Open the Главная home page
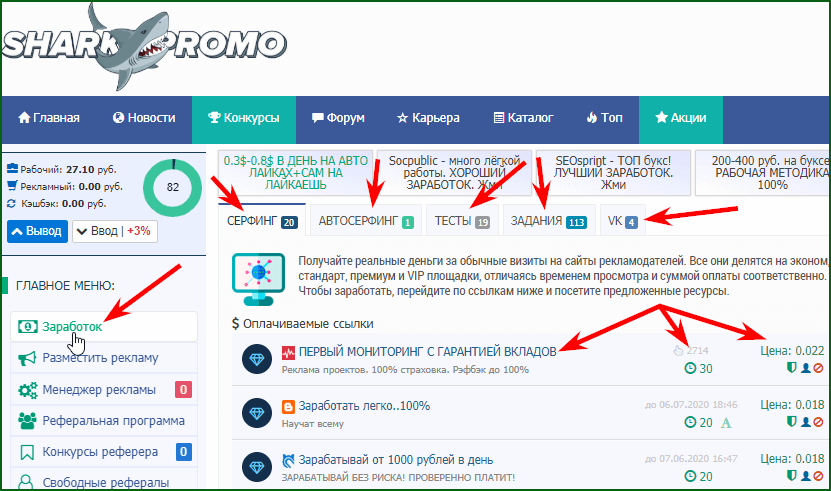The image size is (831, 491). 49,118
